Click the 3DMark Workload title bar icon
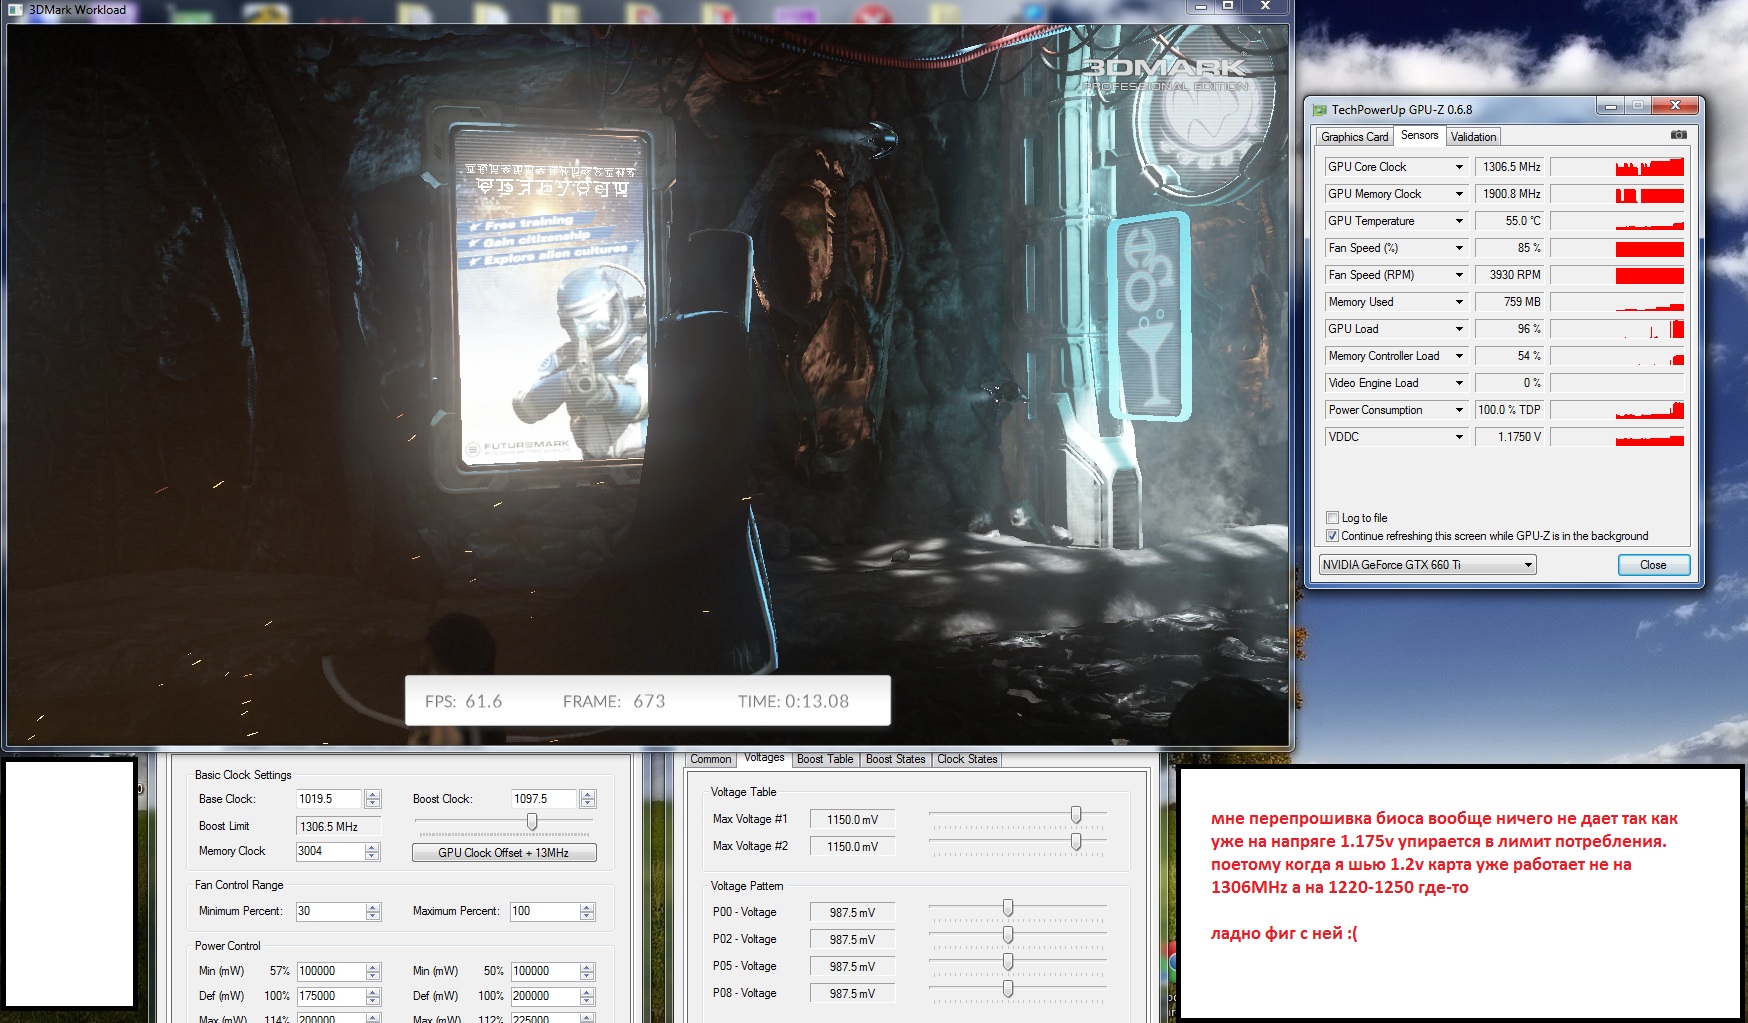The image size is (1748, 1023). pos(15,9)
